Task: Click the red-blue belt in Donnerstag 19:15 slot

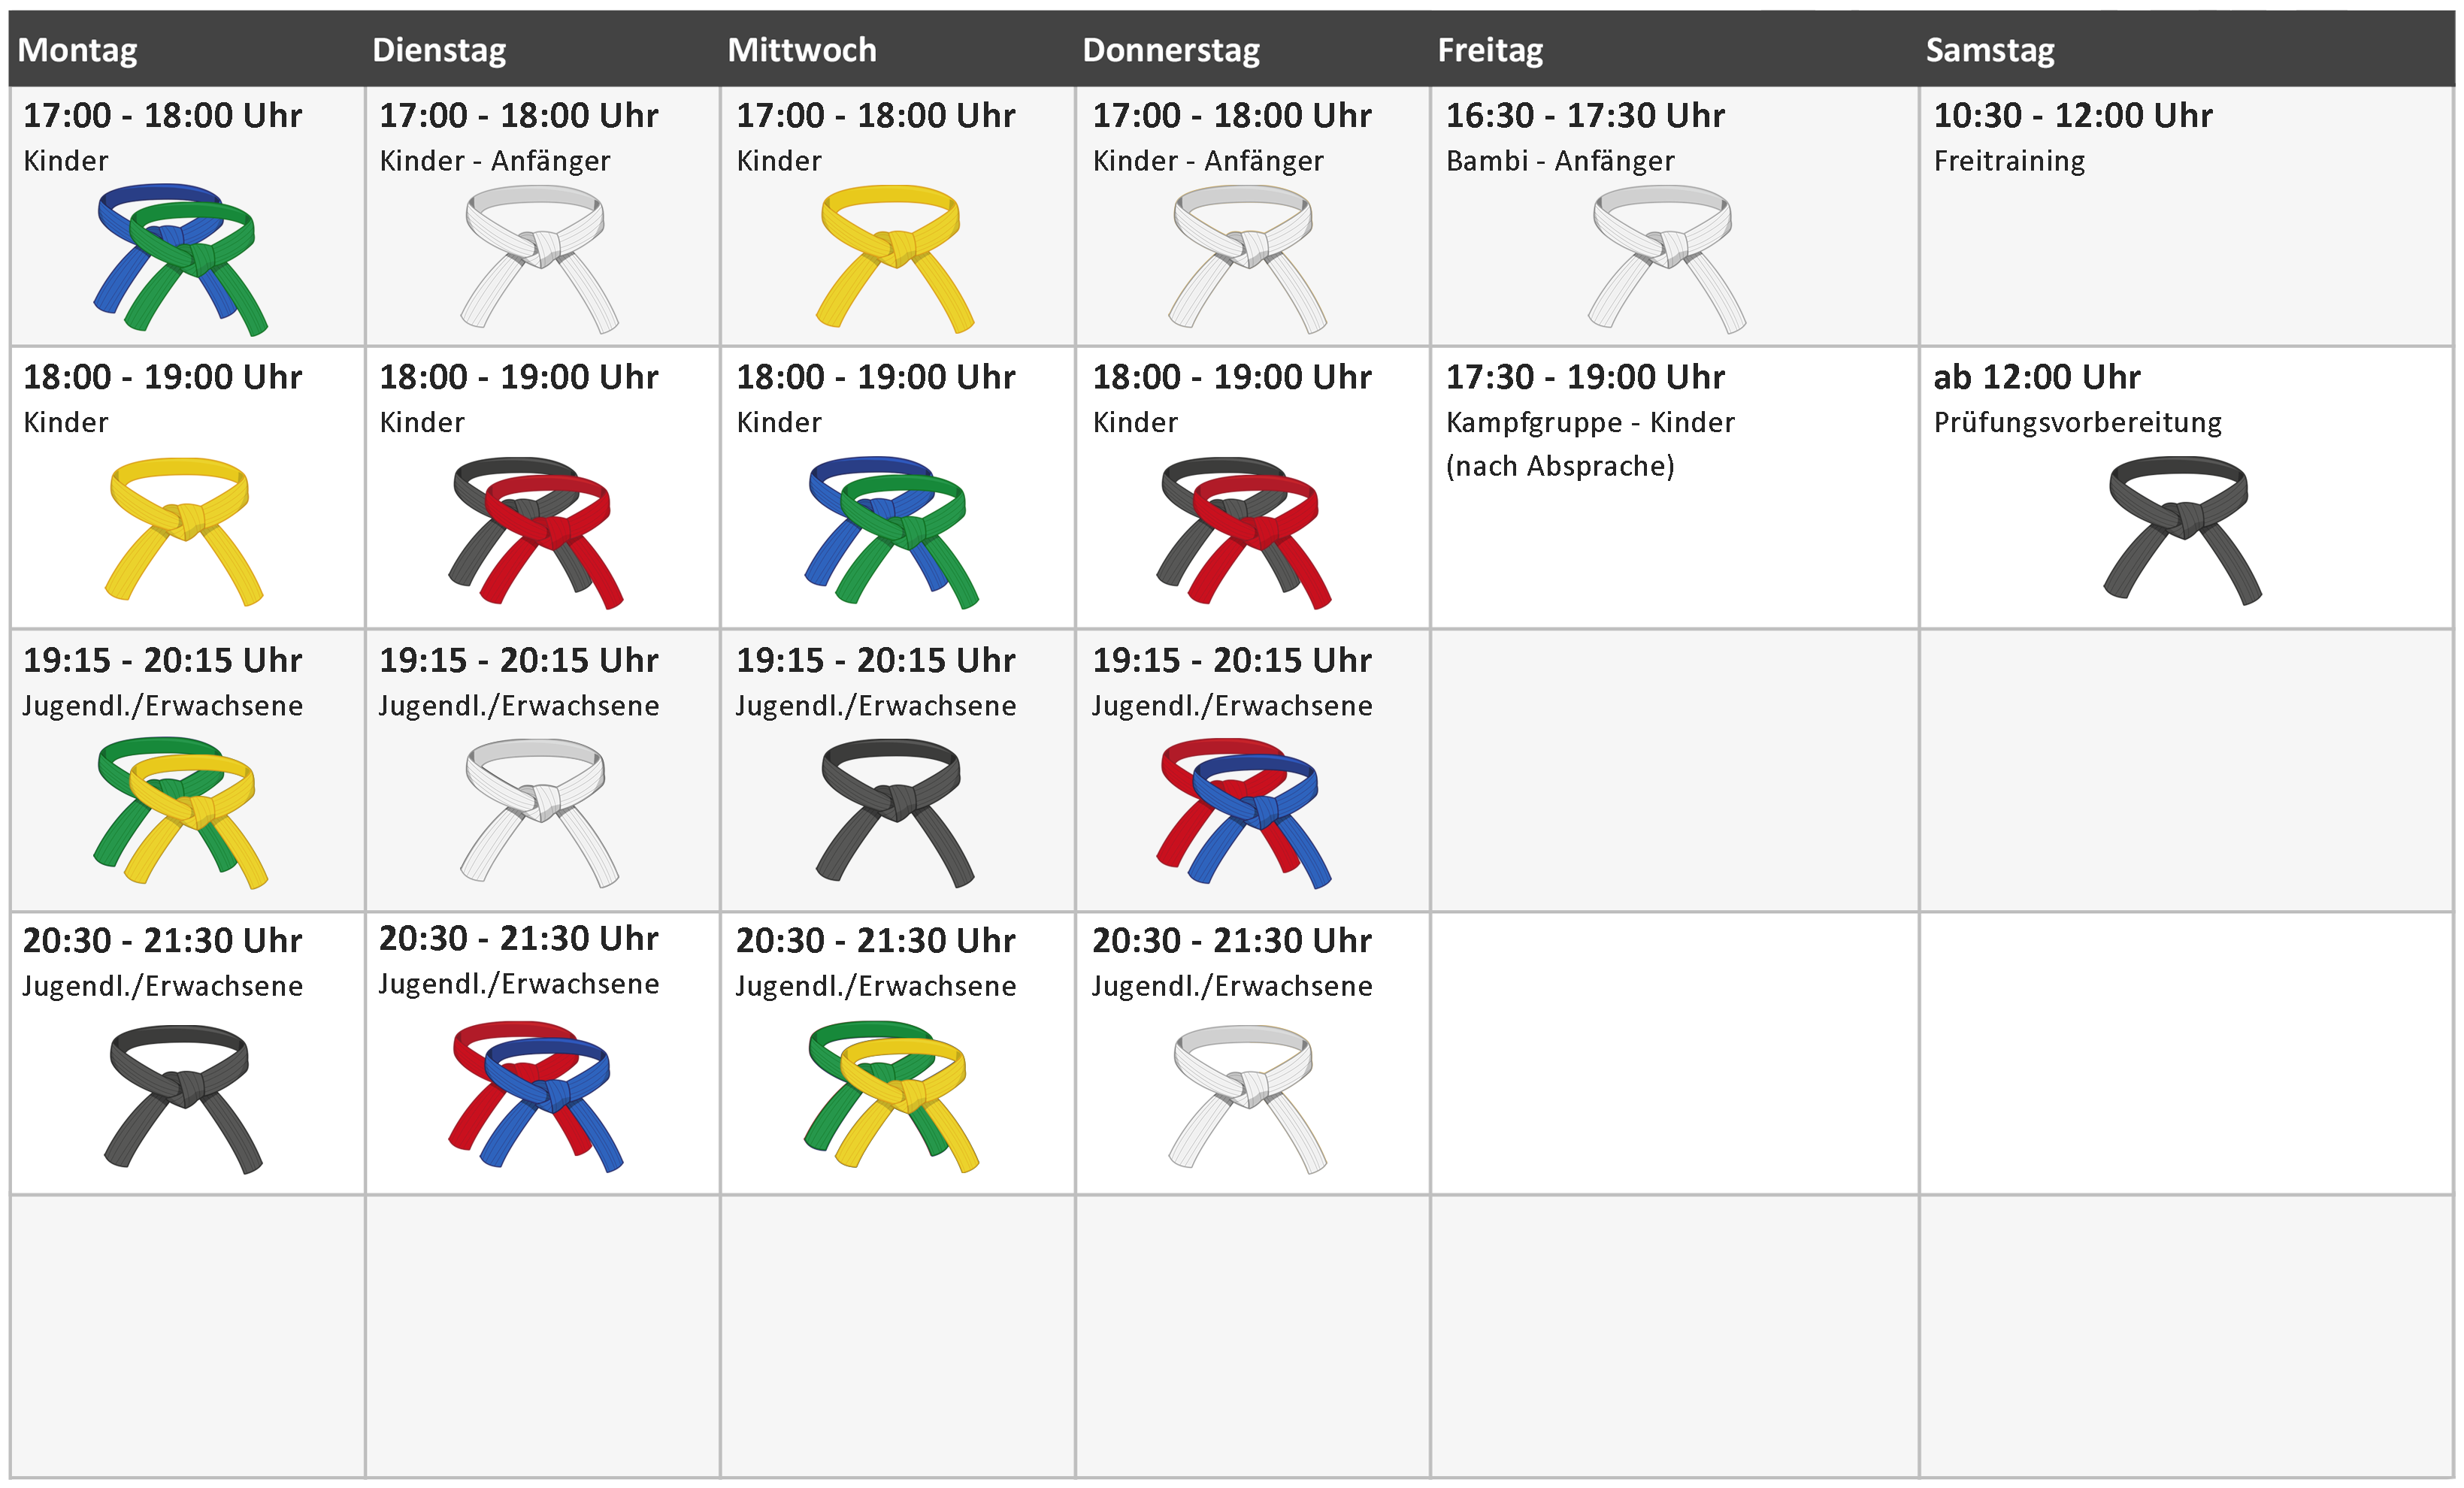Action: (x=1244, y=812)
